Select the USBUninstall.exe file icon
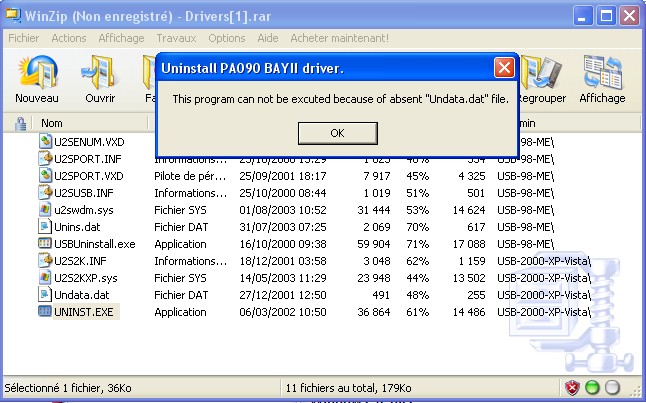Image resolution: width=646 pixels, height=403 pixels. tap(45, 244)
